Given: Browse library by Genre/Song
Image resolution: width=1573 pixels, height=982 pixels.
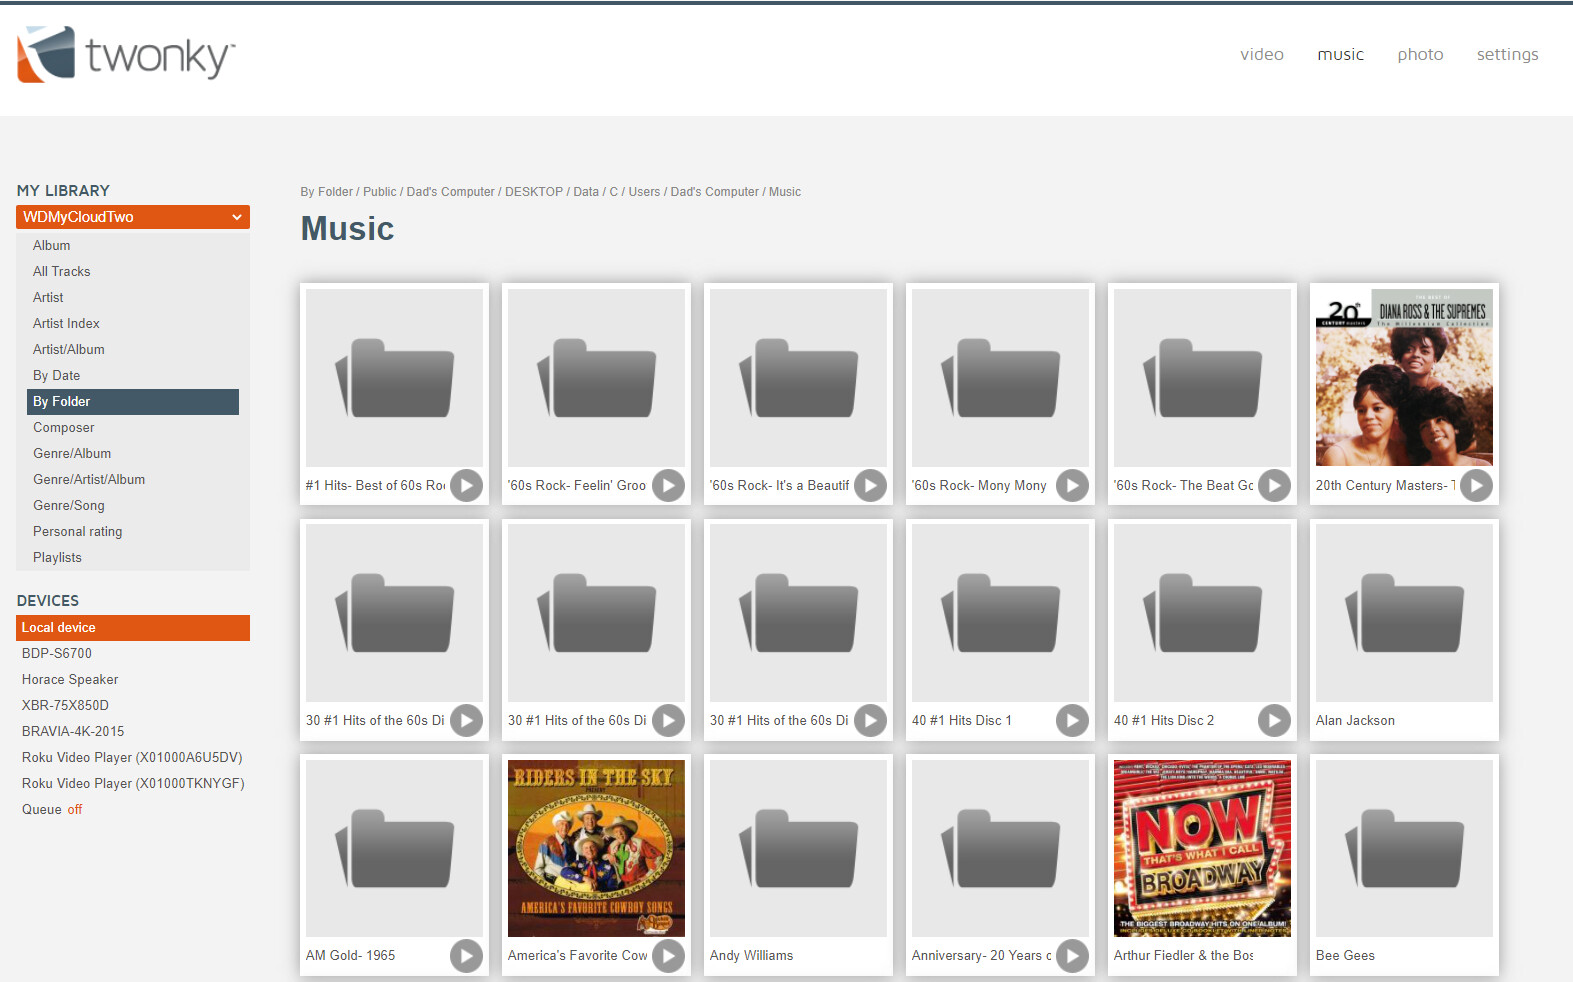Looking at the screenshot, I should [69, 506].
